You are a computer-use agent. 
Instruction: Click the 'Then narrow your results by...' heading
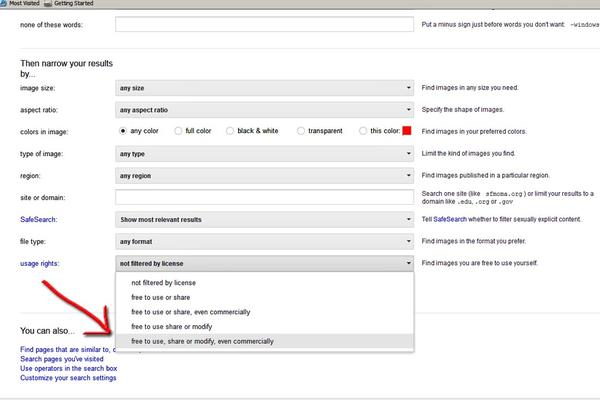pos(67,69)
